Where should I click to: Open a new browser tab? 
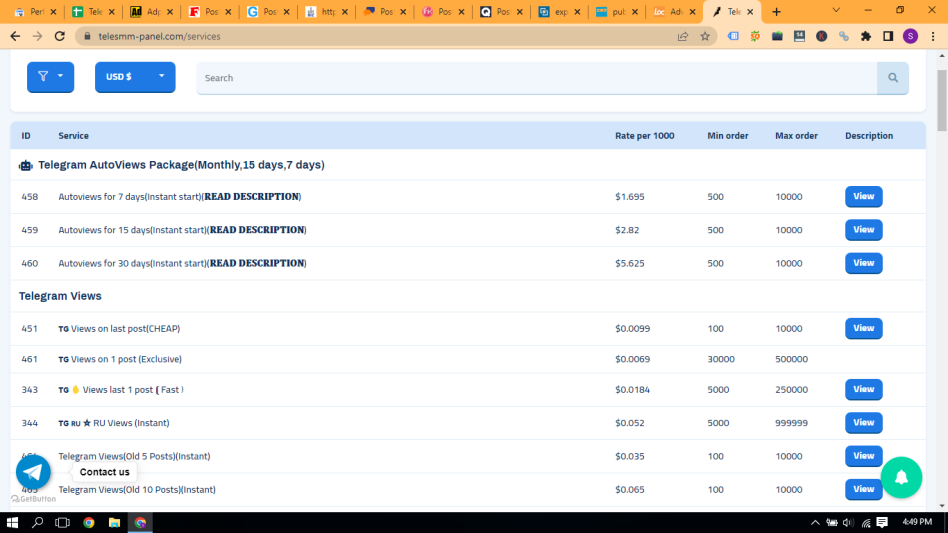point(776,11)
